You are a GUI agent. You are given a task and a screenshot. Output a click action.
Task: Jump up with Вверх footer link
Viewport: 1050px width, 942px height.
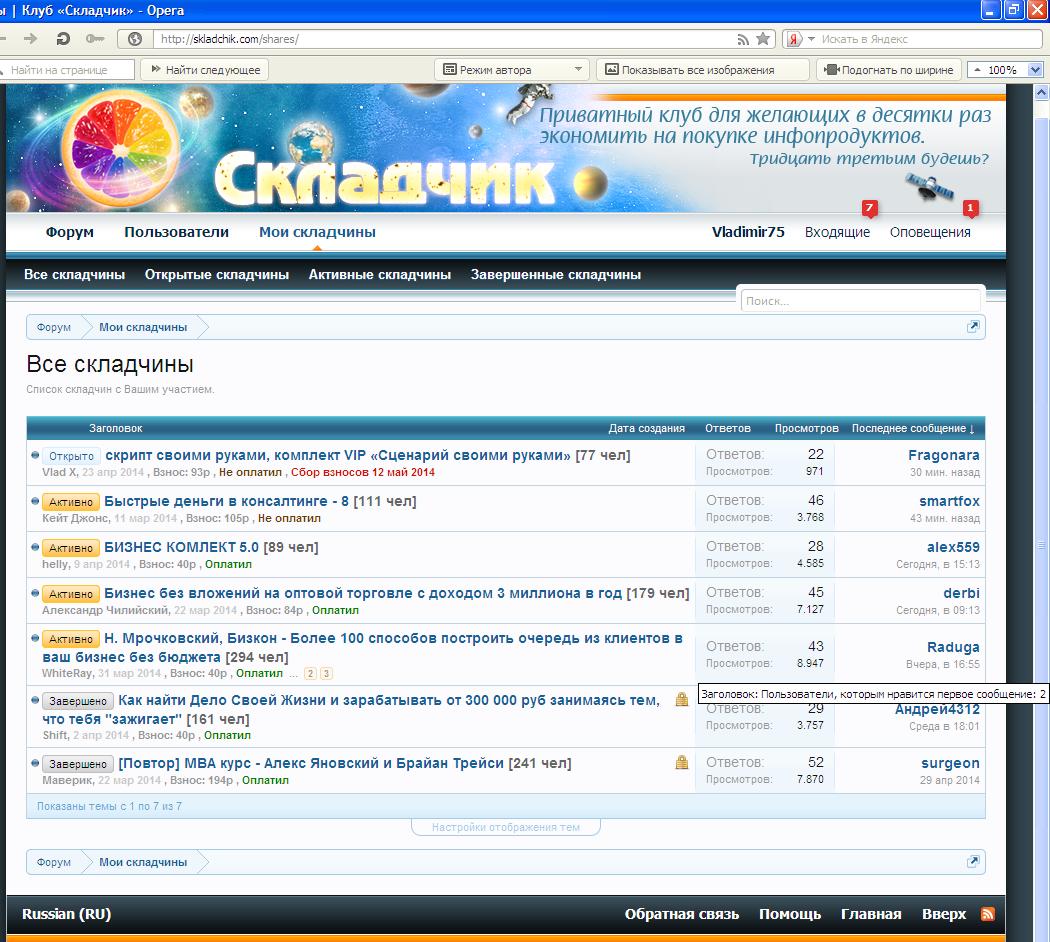944,914
